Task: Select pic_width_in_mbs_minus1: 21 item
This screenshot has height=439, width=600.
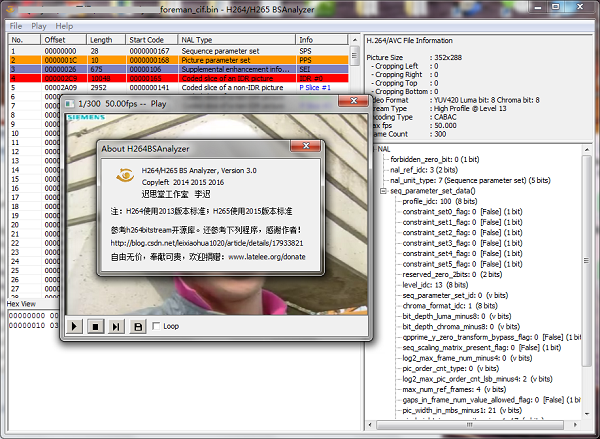Action: [462, 410]
